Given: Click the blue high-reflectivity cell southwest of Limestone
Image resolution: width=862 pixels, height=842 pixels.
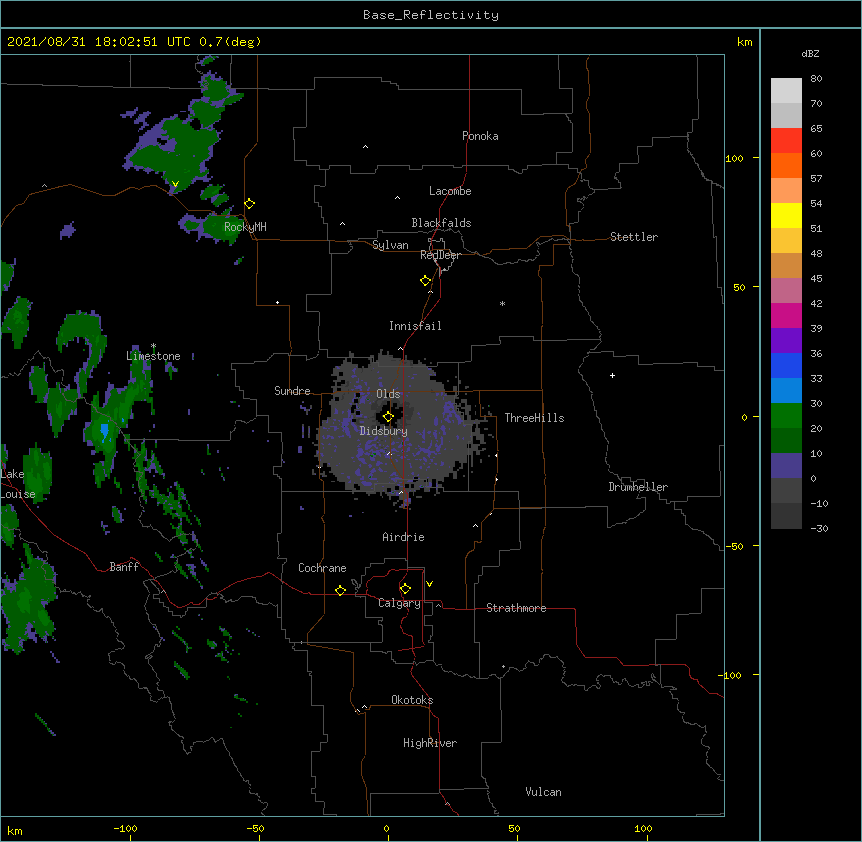Looking at the screenshot, I should pyautogui.click(x=104, y=430).
